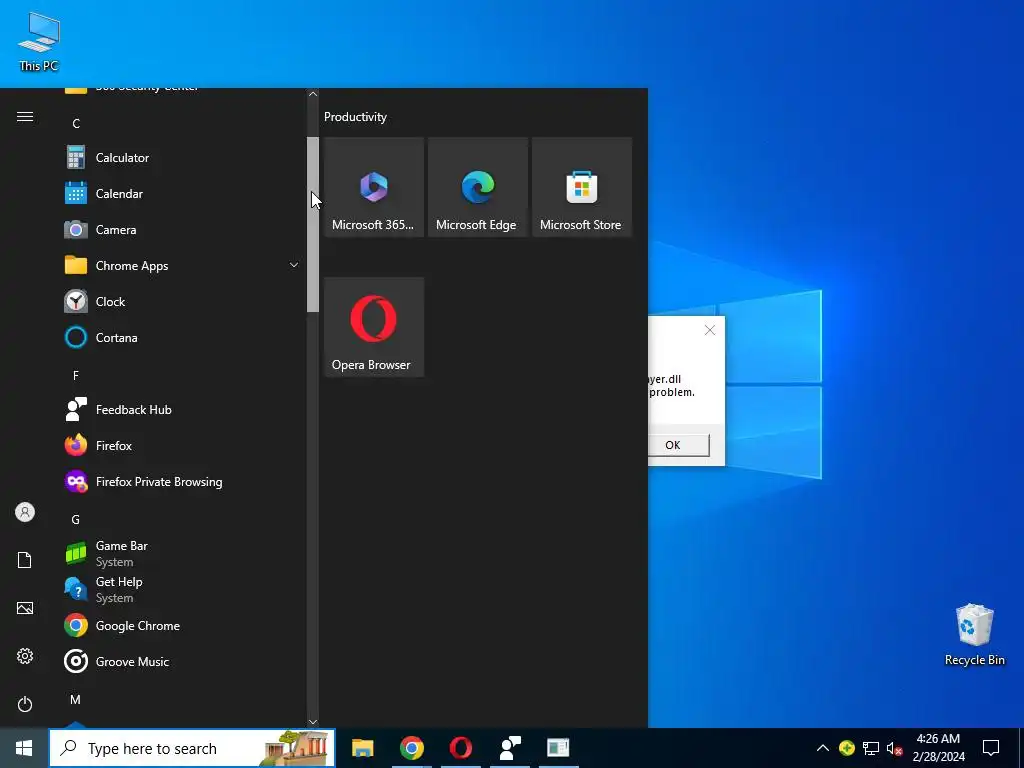Click the app list scroll down arrow

coord(313,722)
